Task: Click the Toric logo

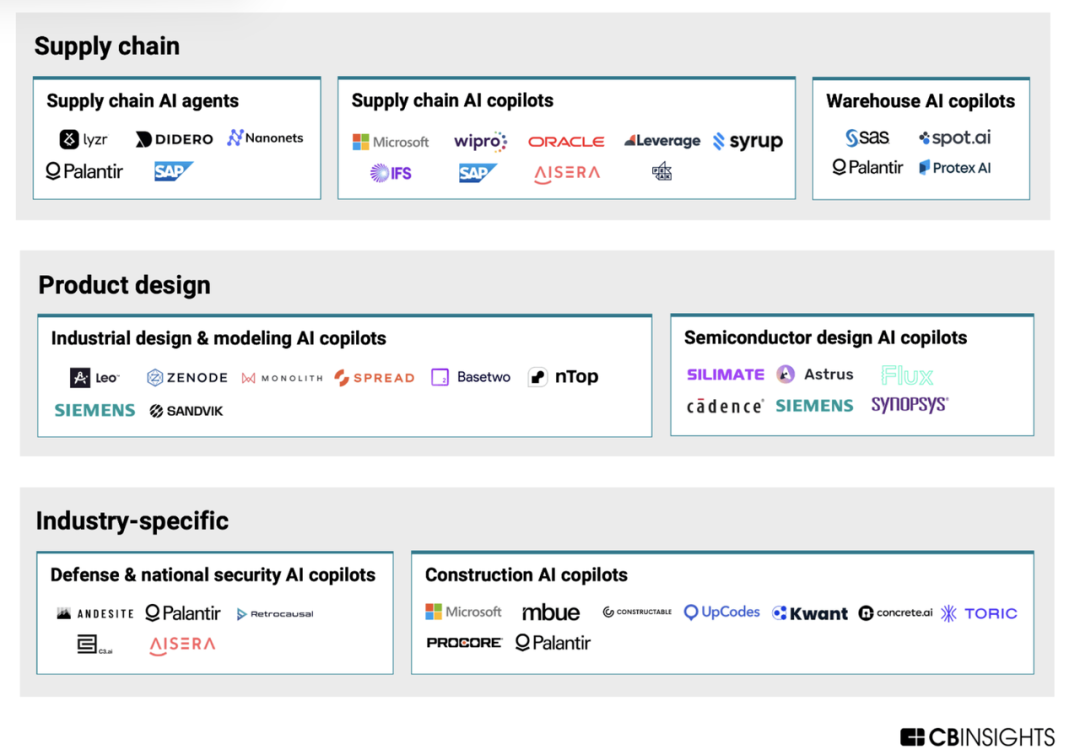Action: [979, 613]
